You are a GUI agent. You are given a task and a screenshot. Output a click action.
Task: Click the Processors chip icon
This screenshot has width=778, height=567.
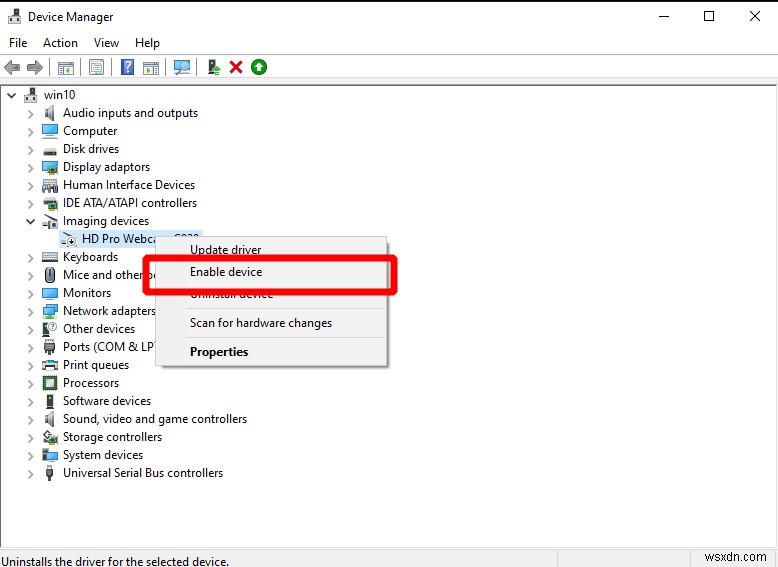(x=50, y=383)
